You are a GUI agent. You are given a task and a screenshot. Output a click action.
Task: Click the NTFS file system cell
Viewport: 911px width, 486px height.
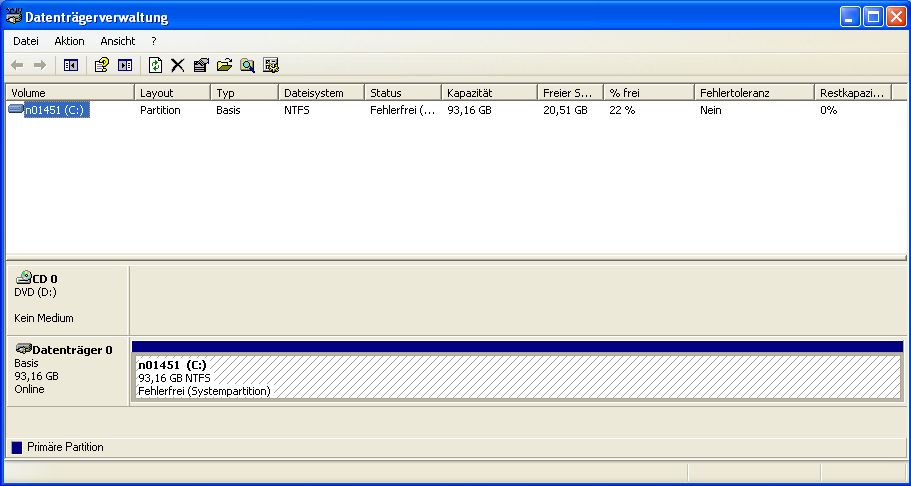pyautogui.click(x=297, y=110)
